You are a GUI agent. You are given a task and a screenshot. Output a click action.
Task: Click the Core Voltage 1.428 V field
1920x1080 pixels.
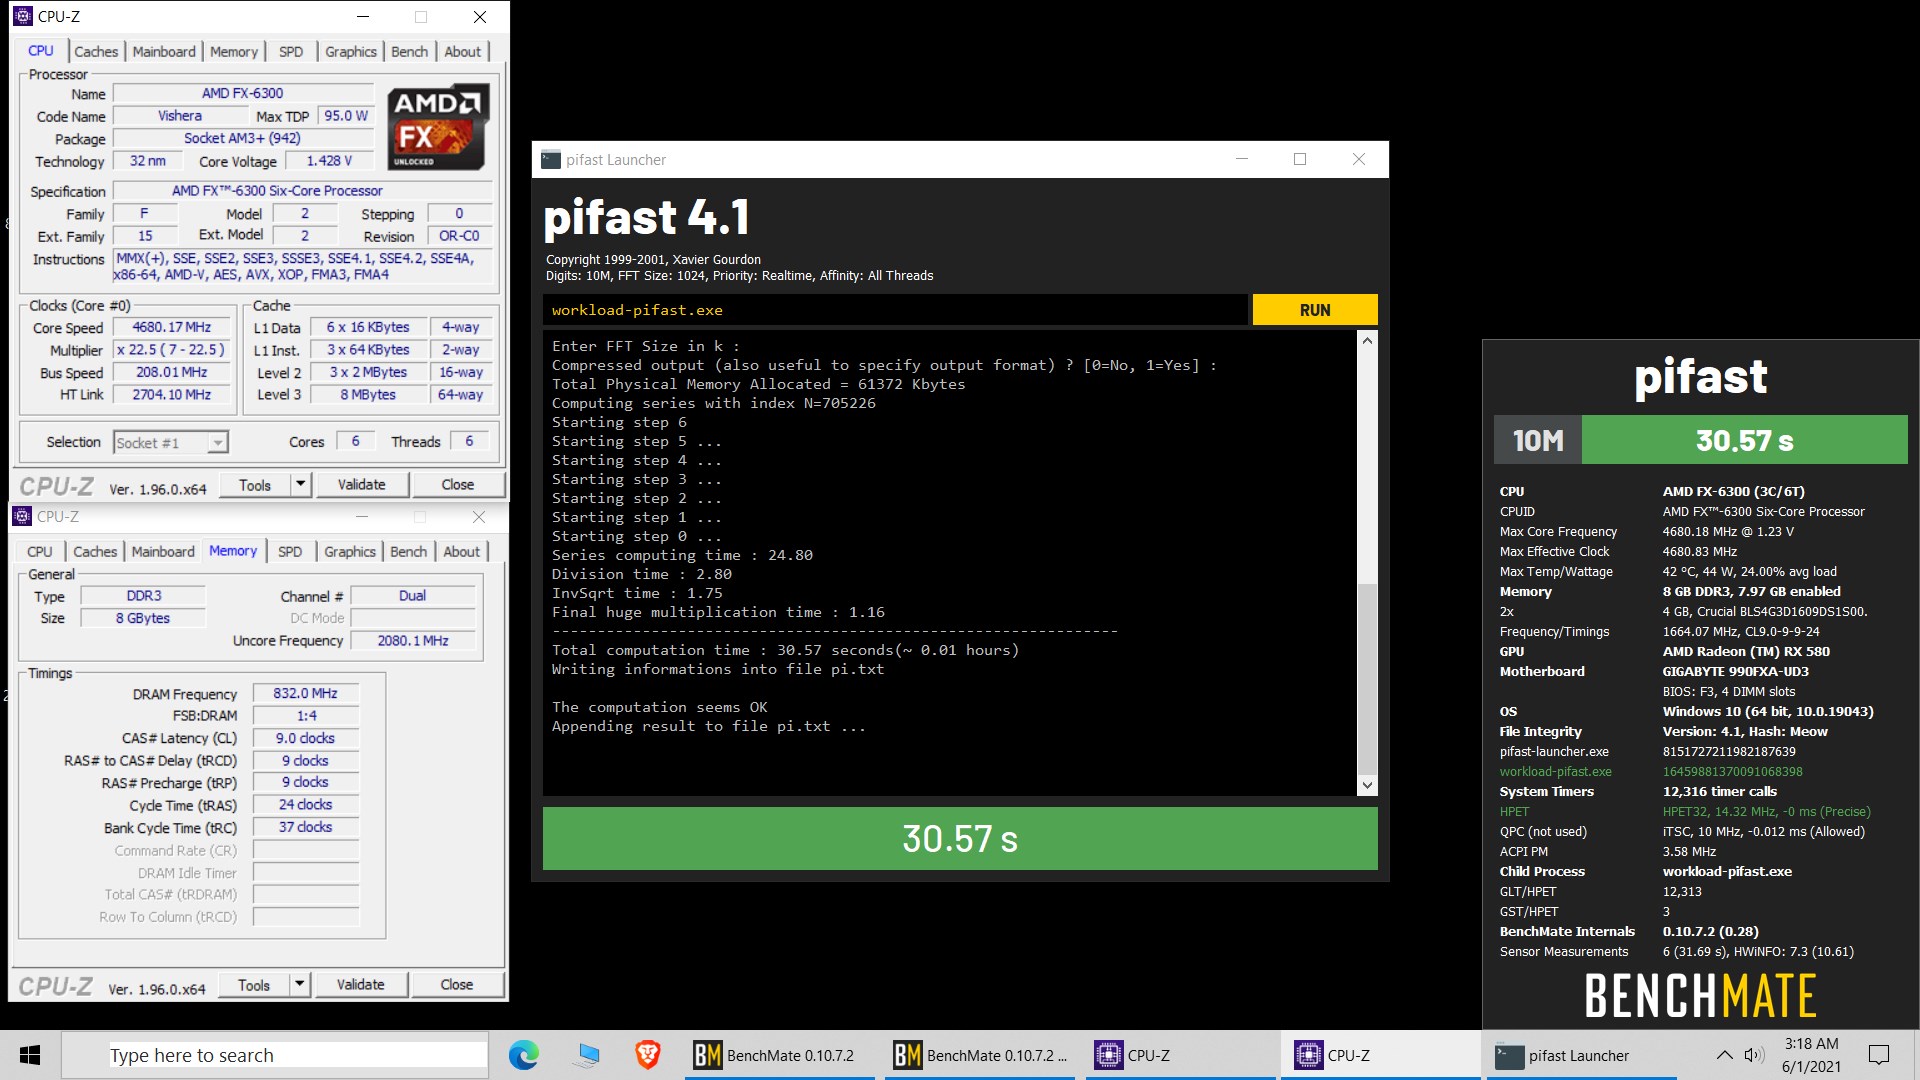(x=329, y=161)
